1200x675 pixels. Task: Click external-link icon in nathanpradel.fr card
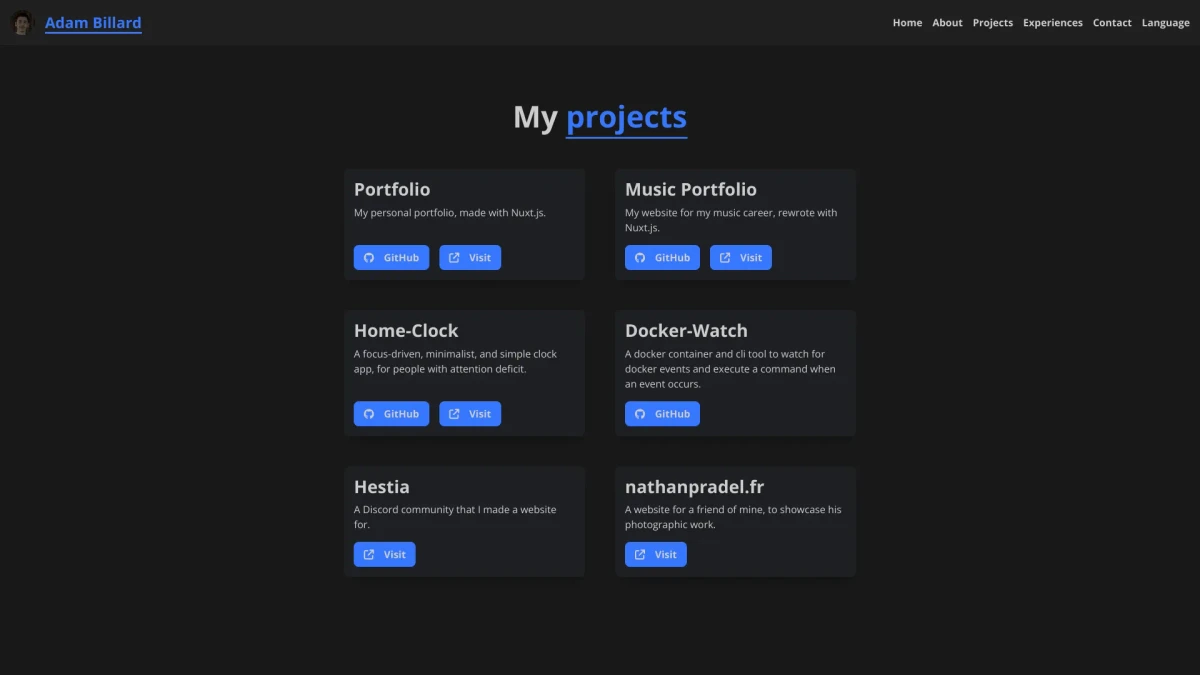(x=640, y=554)
